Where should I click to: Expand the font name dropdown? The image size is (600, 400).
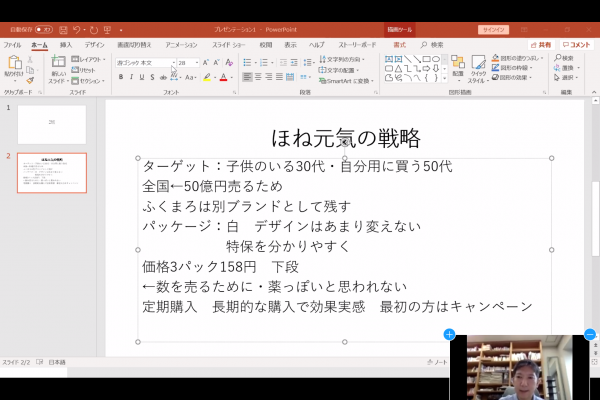(171, 62)
